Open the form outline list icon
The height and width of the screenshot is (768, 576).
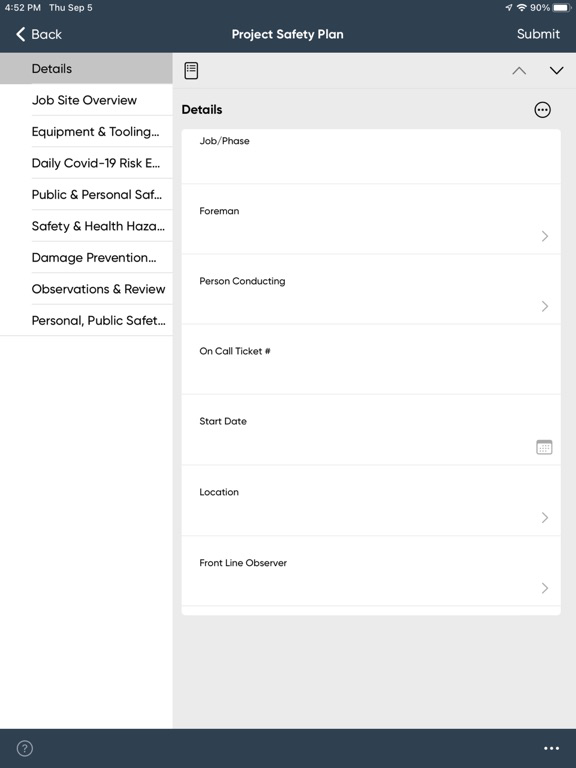point(191,71)
